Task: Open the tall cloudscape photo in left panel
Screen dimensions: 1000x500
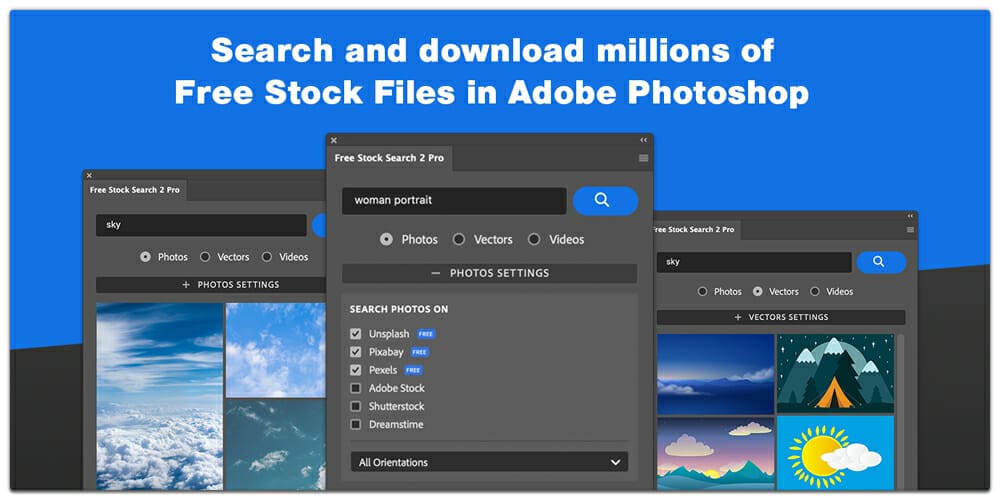Action: pyautogui.click(x=159, y=396)
